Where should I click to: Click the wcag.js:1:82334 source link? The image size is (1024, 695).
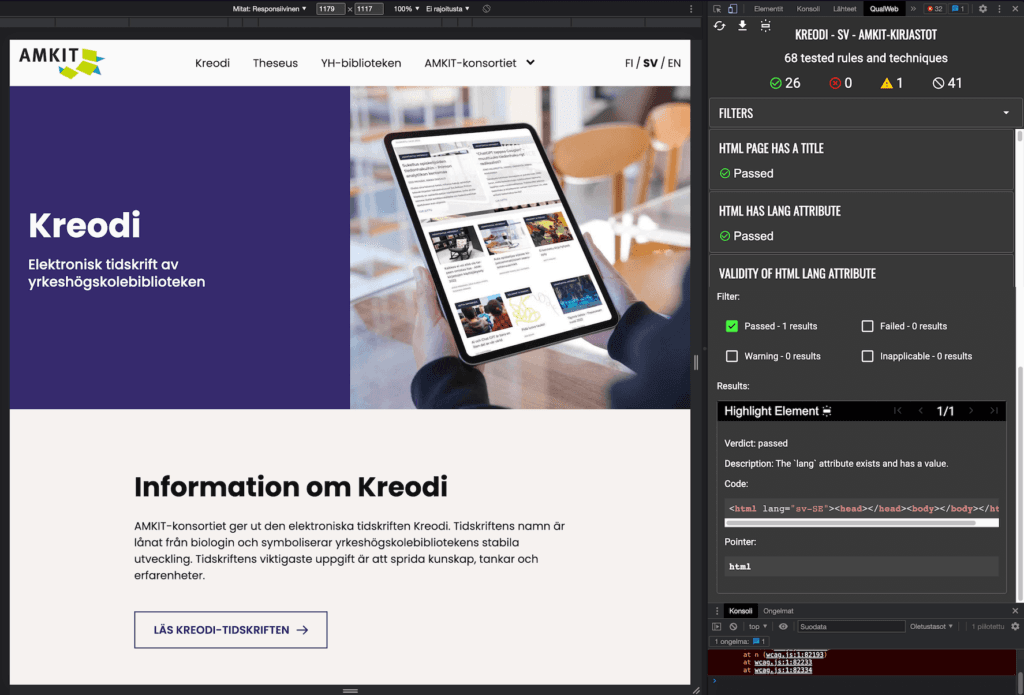coord(783,670)
